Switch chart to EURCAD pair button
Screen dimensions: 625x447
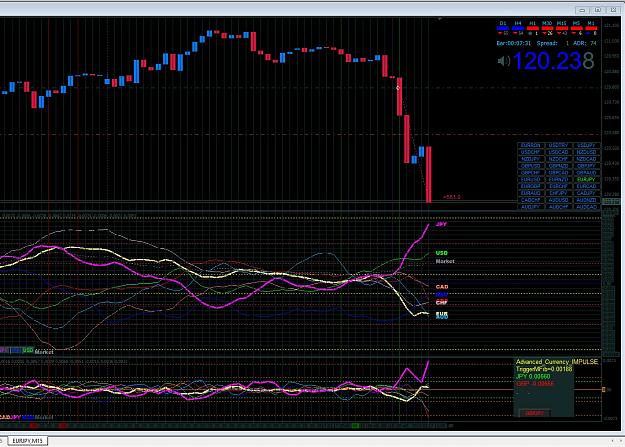[586, 186]
